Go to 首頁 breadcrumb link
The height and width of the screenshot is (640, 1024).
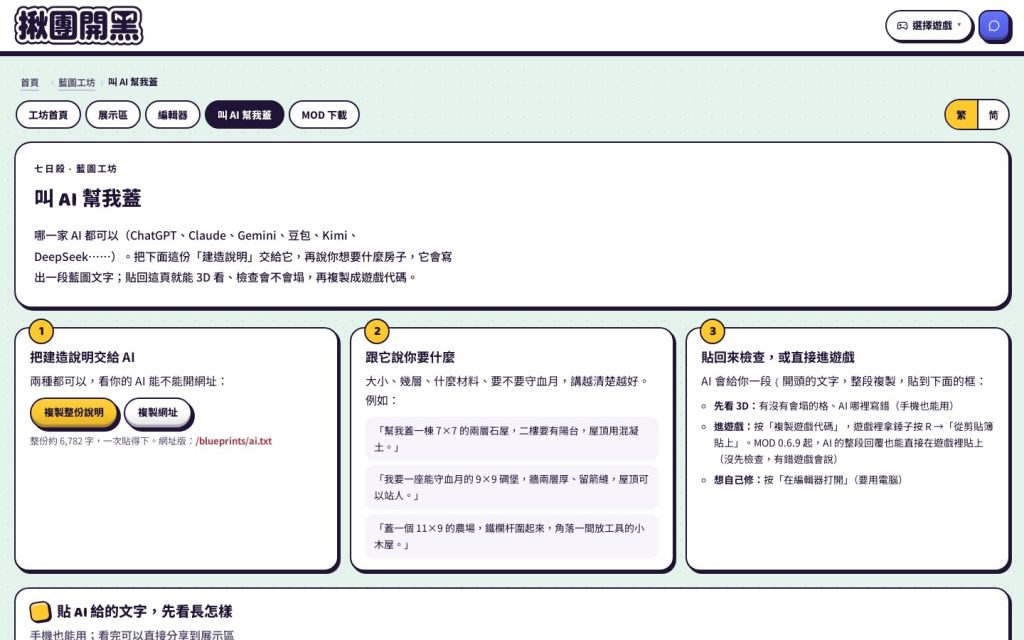point(29,82)
